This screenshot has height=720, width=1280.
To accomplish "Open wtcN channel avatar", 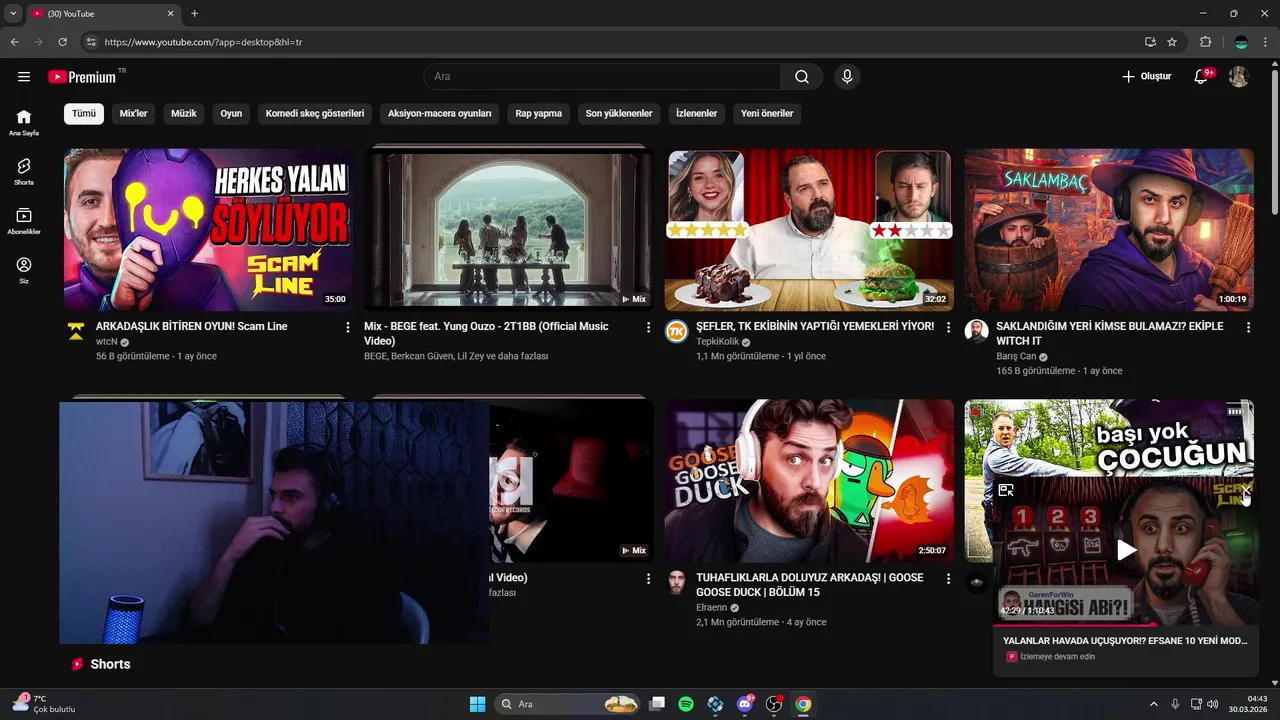I will tap(75, 332).
